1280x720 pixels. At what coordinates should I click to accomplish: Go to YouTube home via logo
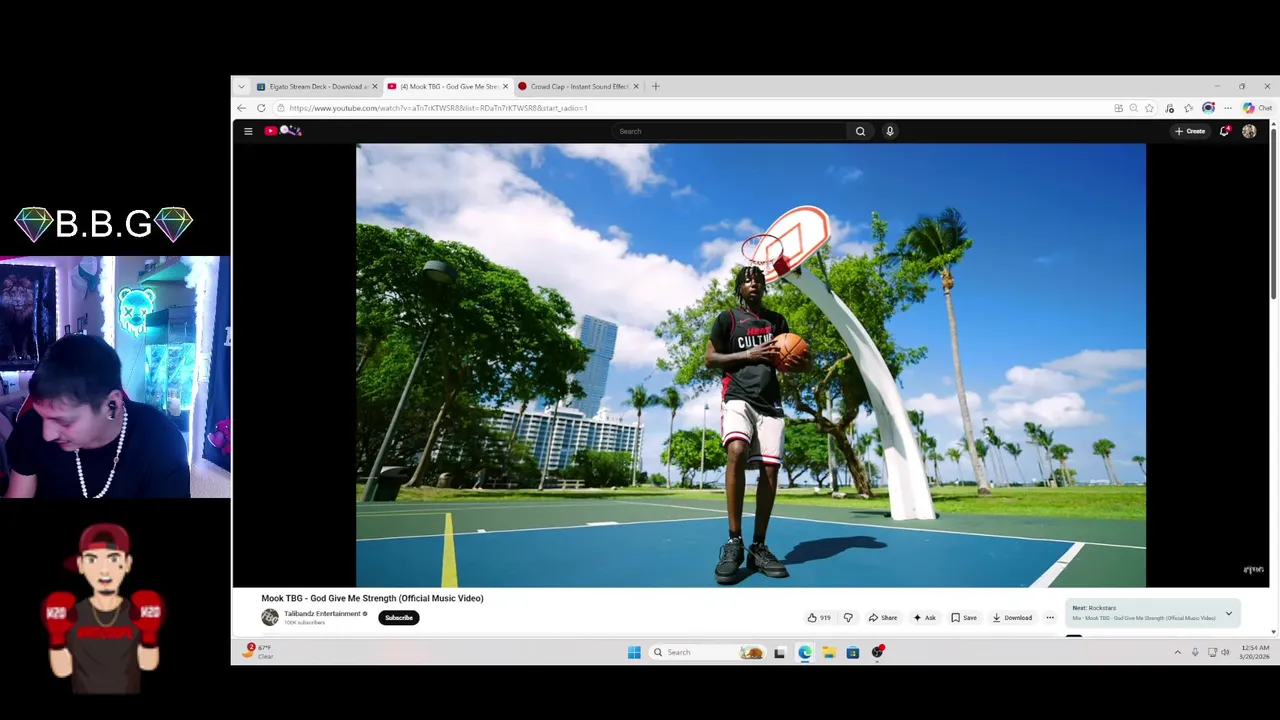283,131
